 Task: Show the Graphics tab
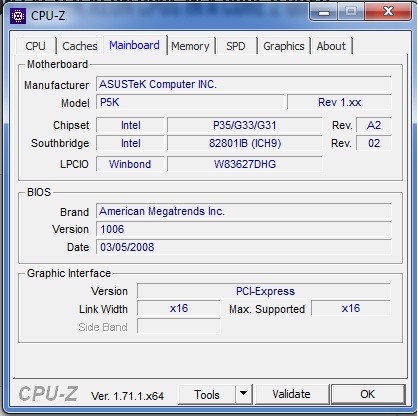(x=284, y=46)
